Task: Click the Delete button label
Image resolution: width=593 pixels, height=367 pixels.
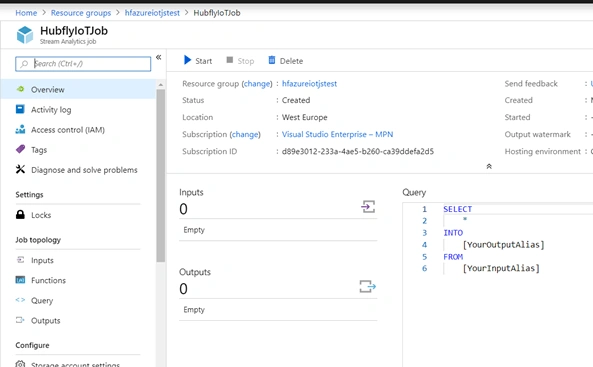Action: click(291, 61)
